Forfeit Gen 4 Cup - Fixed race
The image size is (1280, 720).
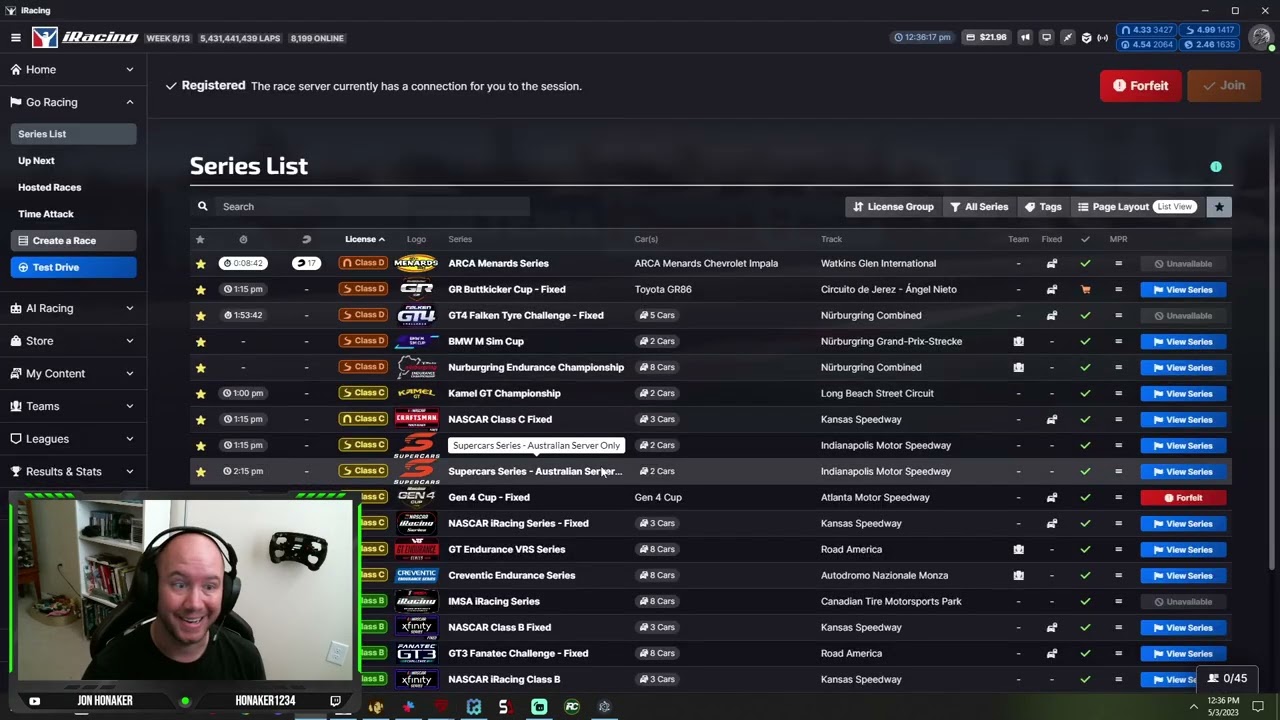(x=1183, y=498)
